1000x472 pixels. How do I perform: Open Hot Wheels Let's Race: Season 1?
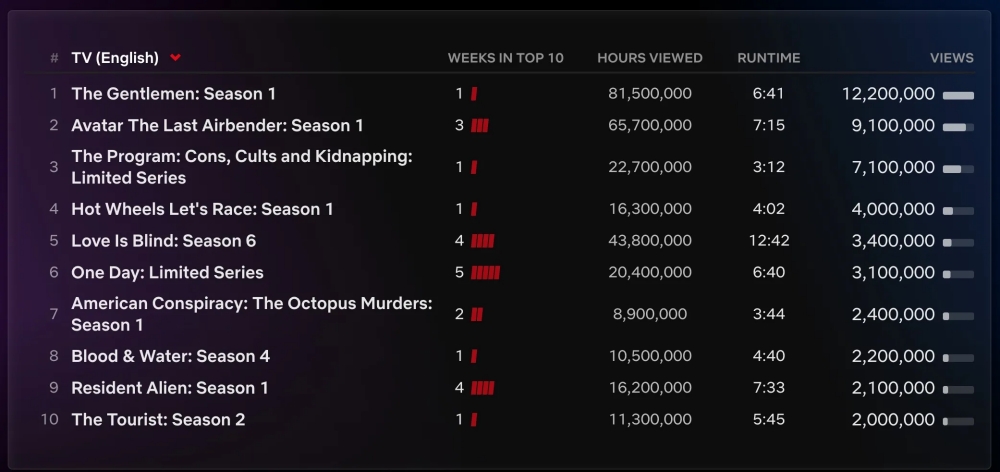click(202, 209)
